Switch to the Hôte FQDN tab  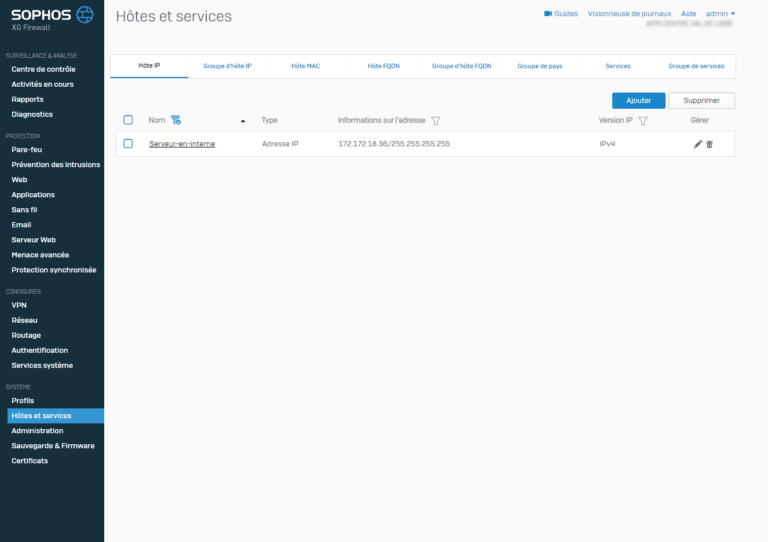pyautogui.click(x=384, y=66)
